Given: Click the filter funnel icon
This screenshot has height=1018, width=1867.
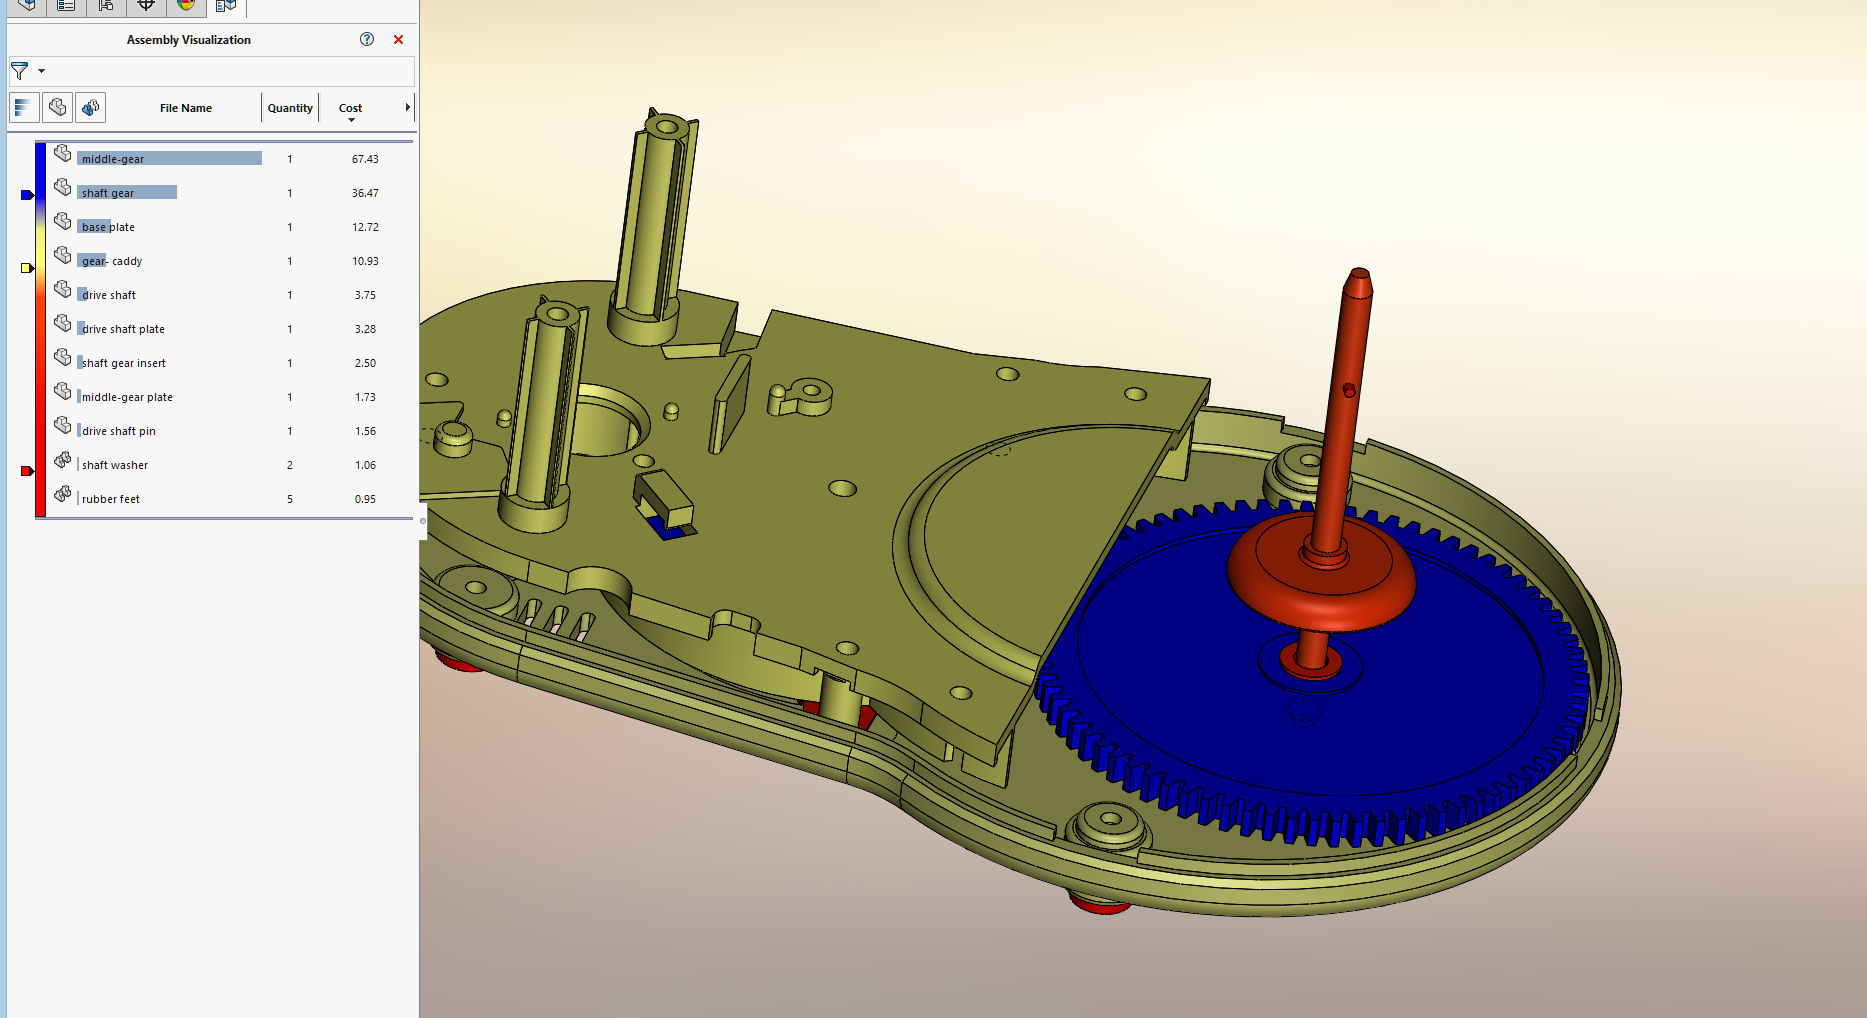Looking at the screenshot, I should [x=19, y=71].
